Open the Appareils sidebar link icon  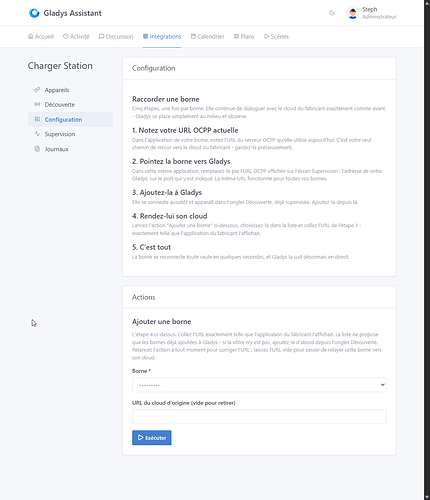point(37,90)
